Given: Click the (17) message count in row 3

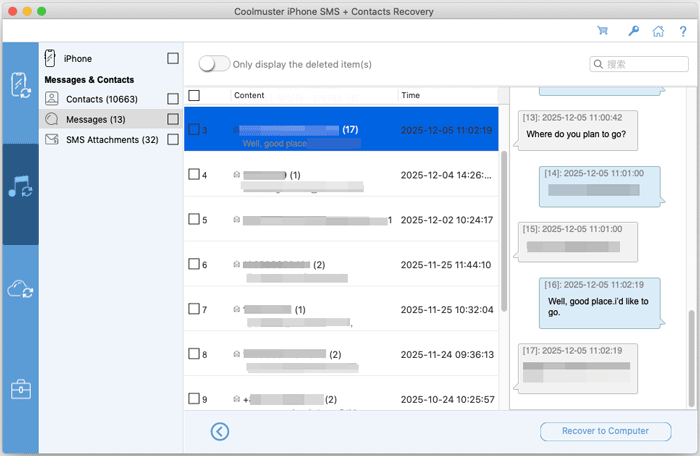Looking at the screenshot, I should pyautogui.click(x=350, y=130).
